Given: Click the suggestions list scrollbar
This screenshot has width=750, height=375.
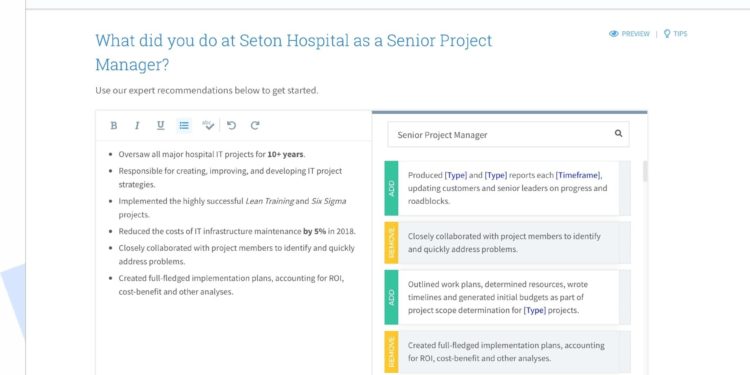Looking at the screenshot, I should pos(645,171).
